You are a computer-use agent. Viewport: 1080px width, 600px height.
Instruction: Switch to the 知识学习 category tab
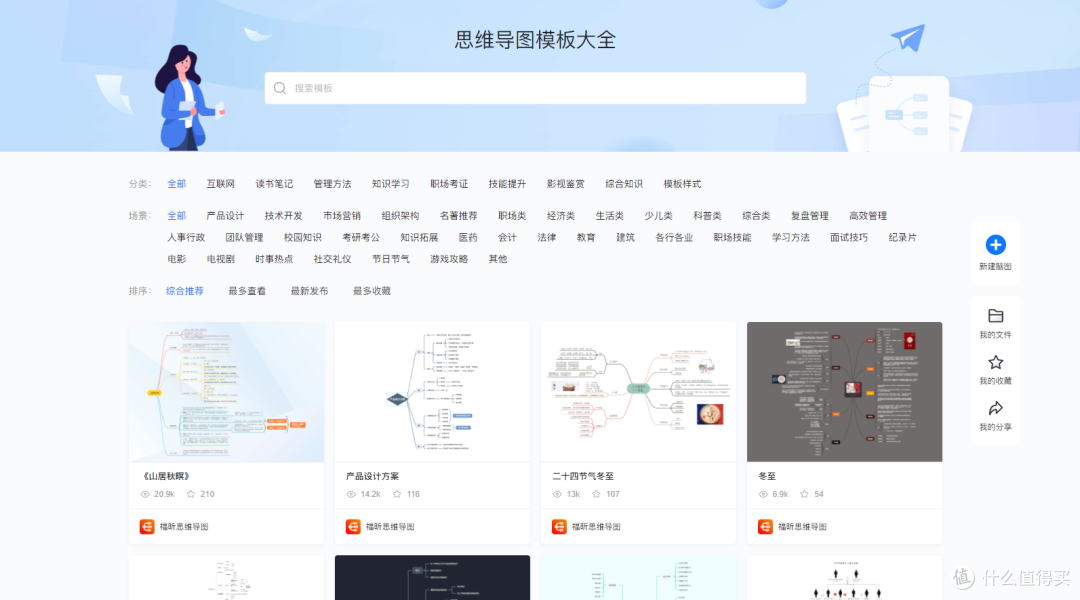click(x=390, y=184)
